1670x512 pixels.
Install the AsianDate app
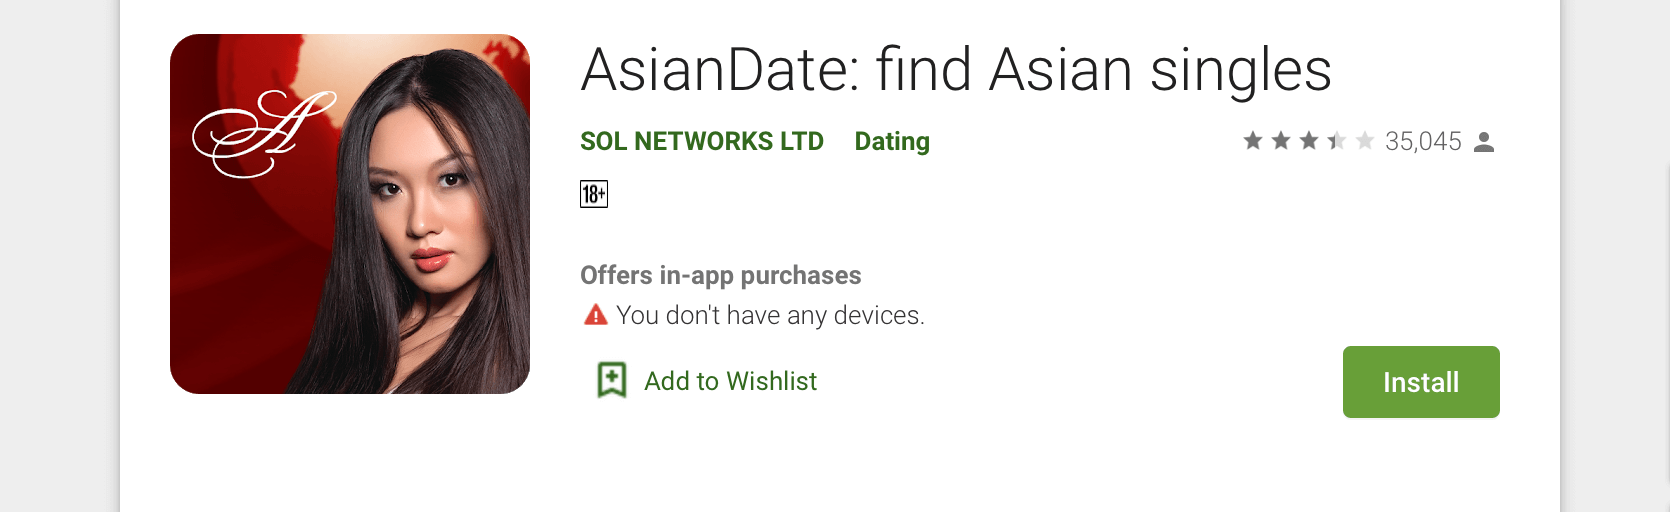coord(1421,382)
